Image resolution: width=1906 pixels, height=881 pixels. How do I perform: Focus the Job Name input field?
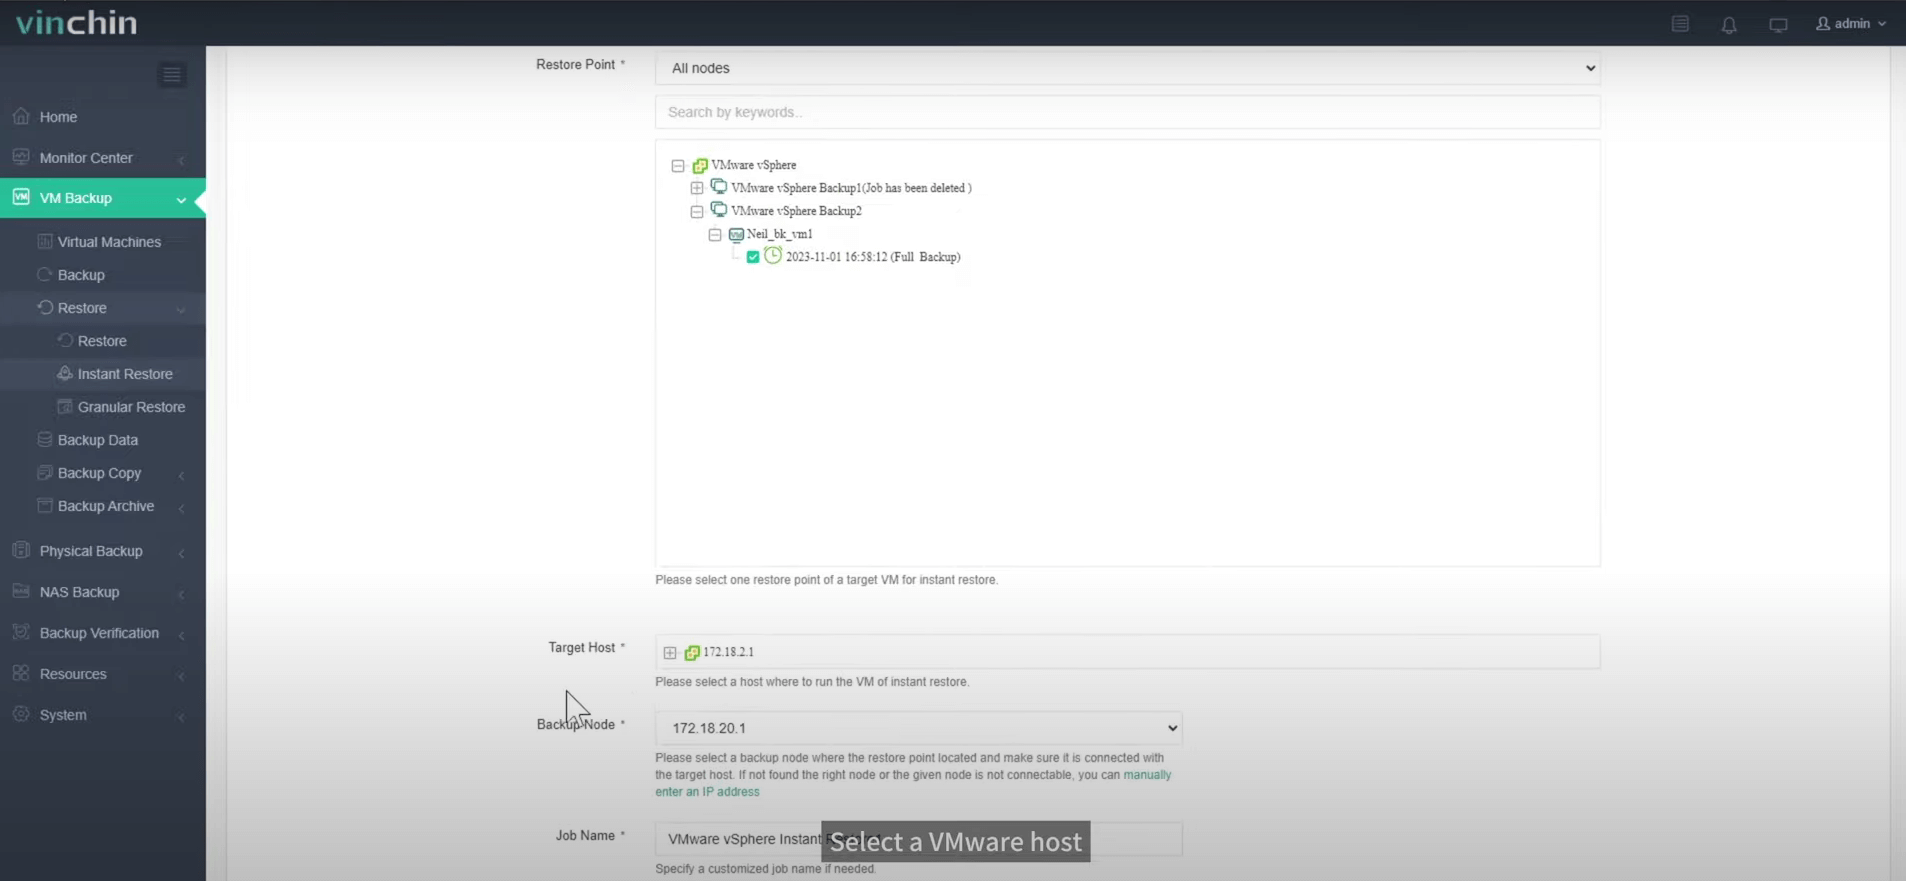coord(918,839)
